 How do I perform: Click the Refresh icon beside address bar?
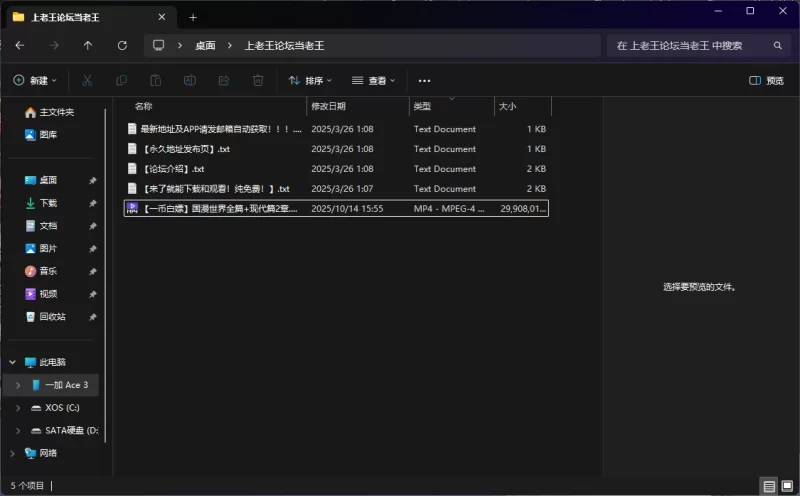click(122, 45)
